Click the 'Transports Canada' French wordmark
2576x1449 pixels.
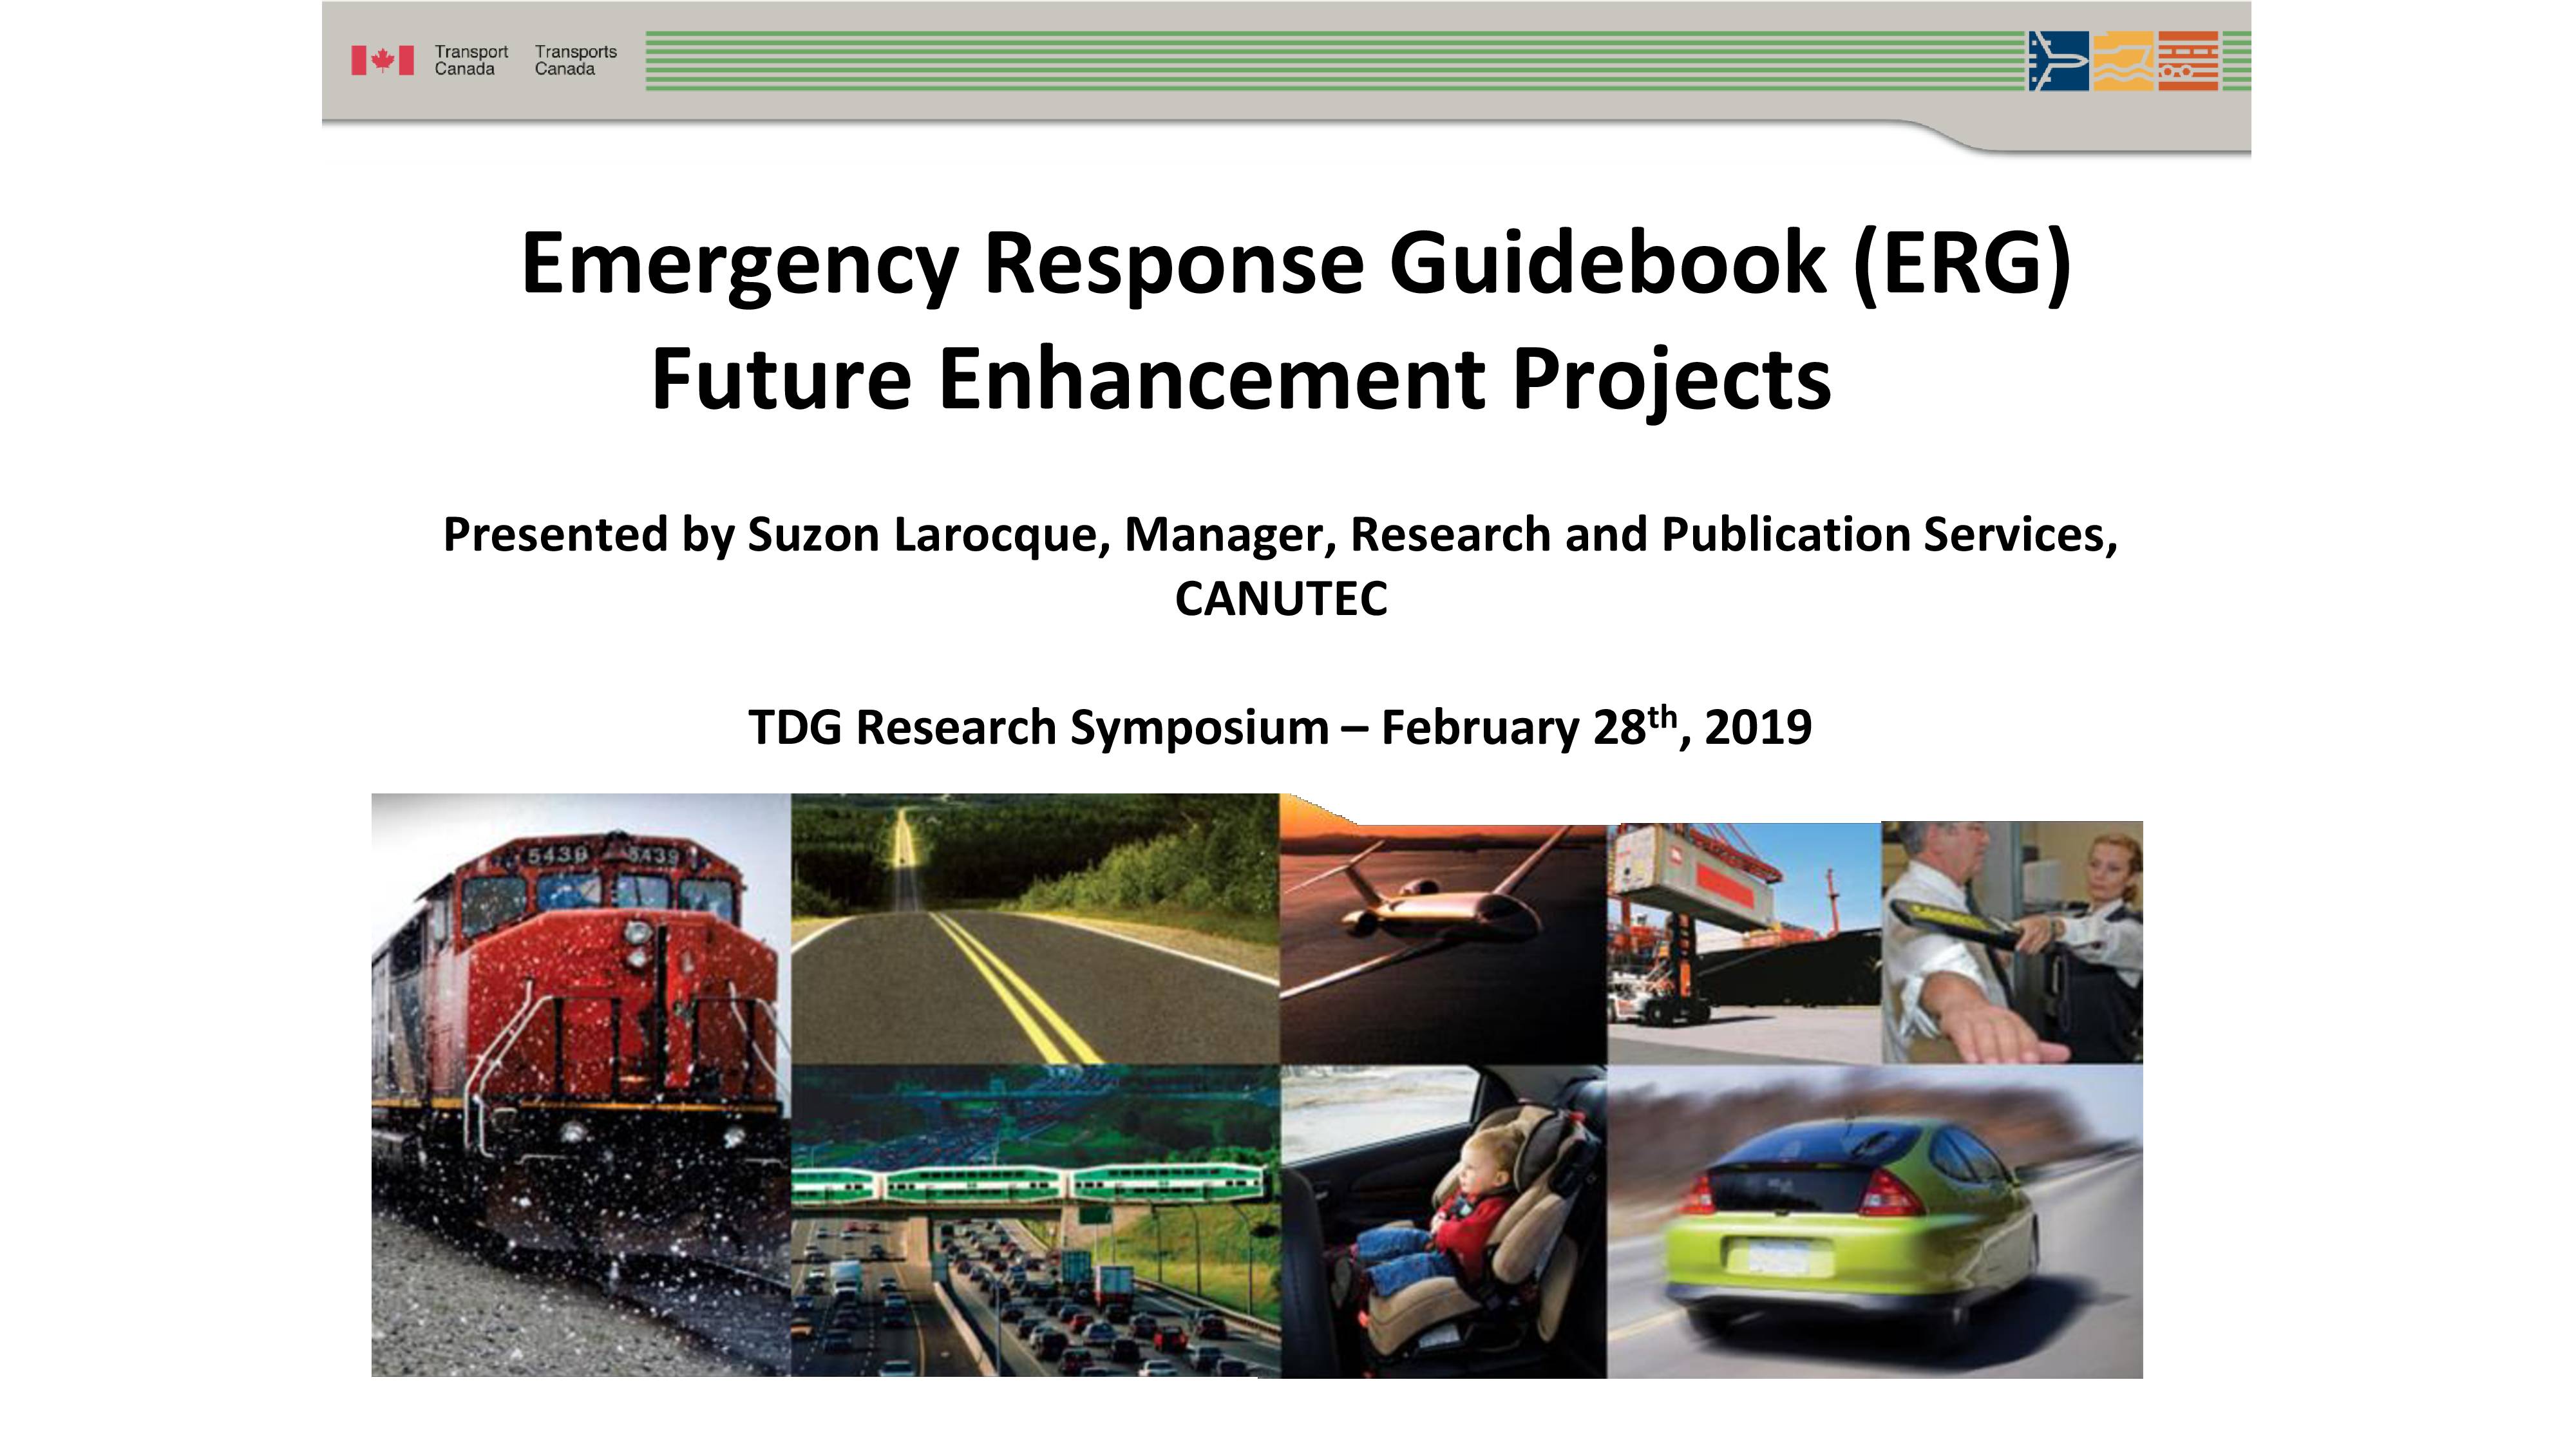tap(576, 61)
